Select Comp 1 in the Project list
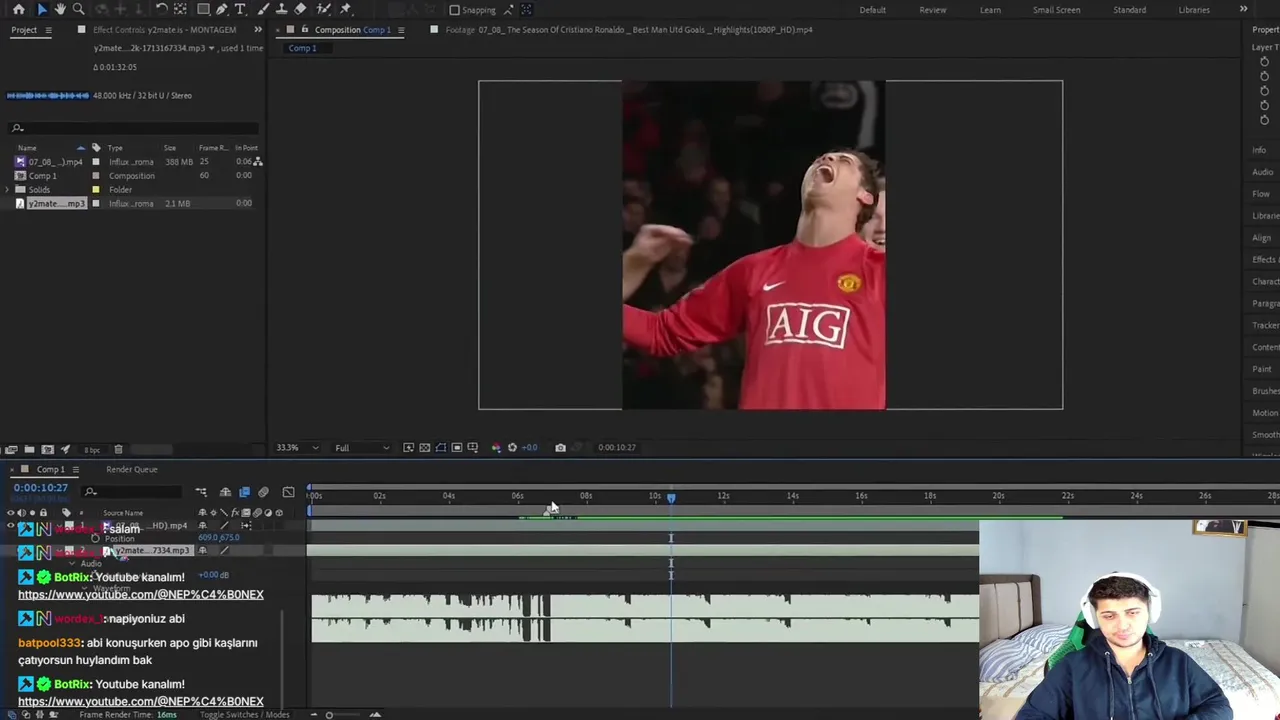Viewport: 1280px width, 720px height. (x=42, y=176)
